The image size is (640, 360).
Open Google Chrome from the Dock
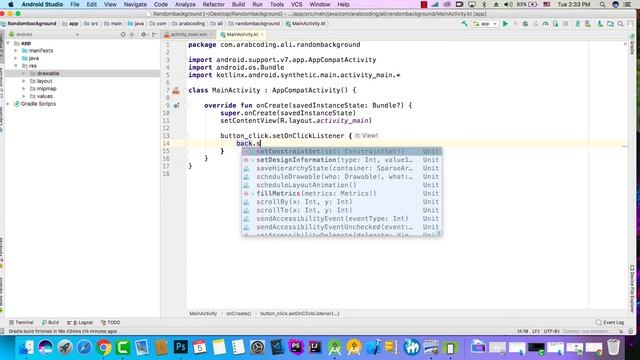click(x=104, y=347)
